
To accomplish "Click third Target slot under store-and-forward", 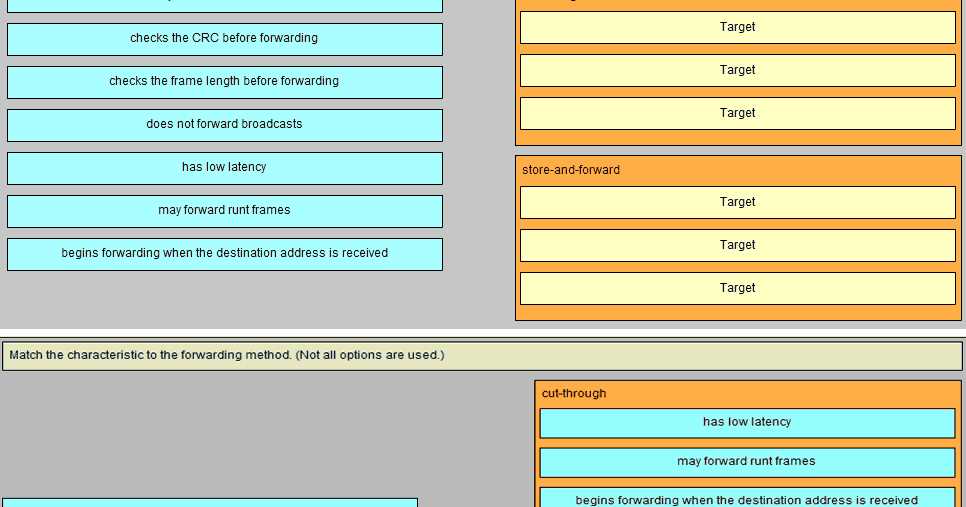I will (737, 288).
